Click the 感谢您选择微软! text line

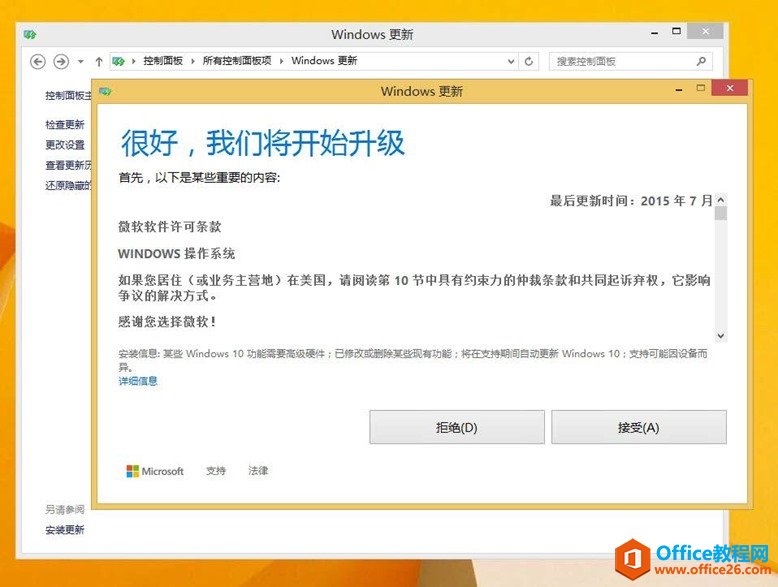(167, 322)
